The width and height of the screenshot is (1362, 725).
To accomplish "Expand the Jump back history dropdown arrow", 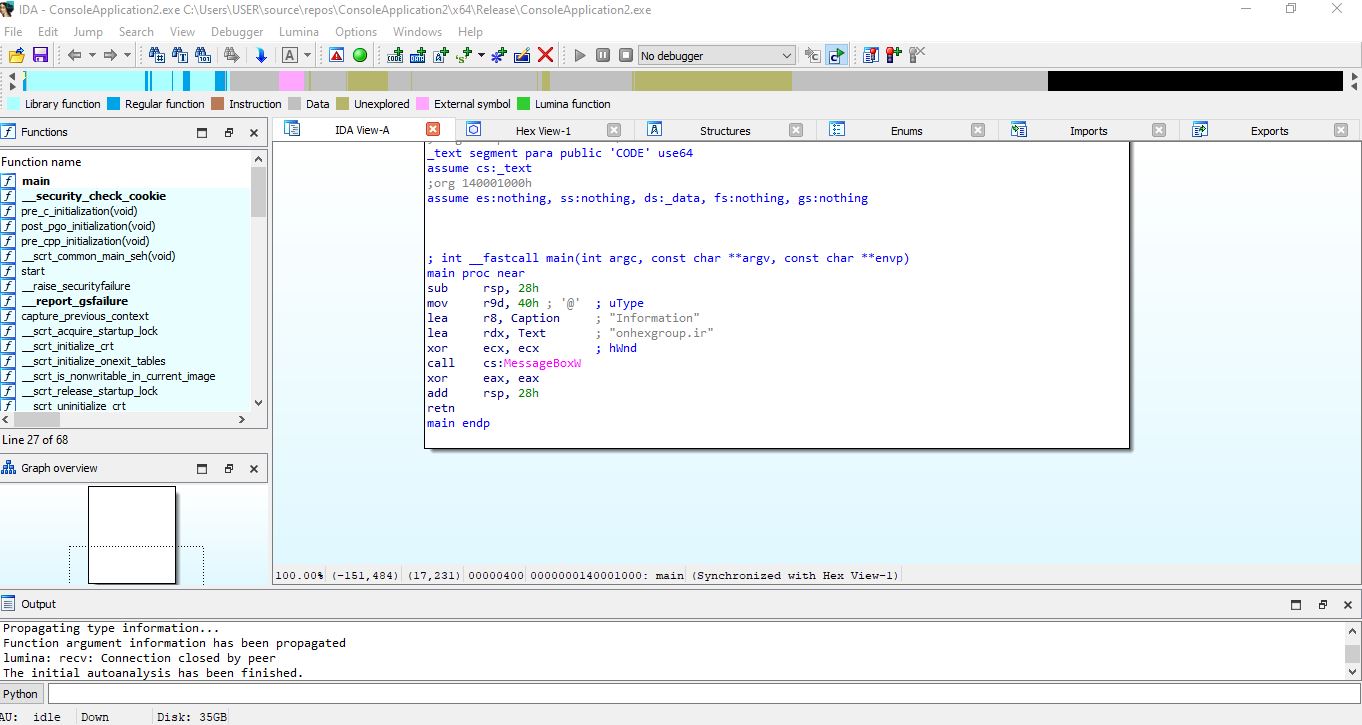I will [x=92, y=55].
